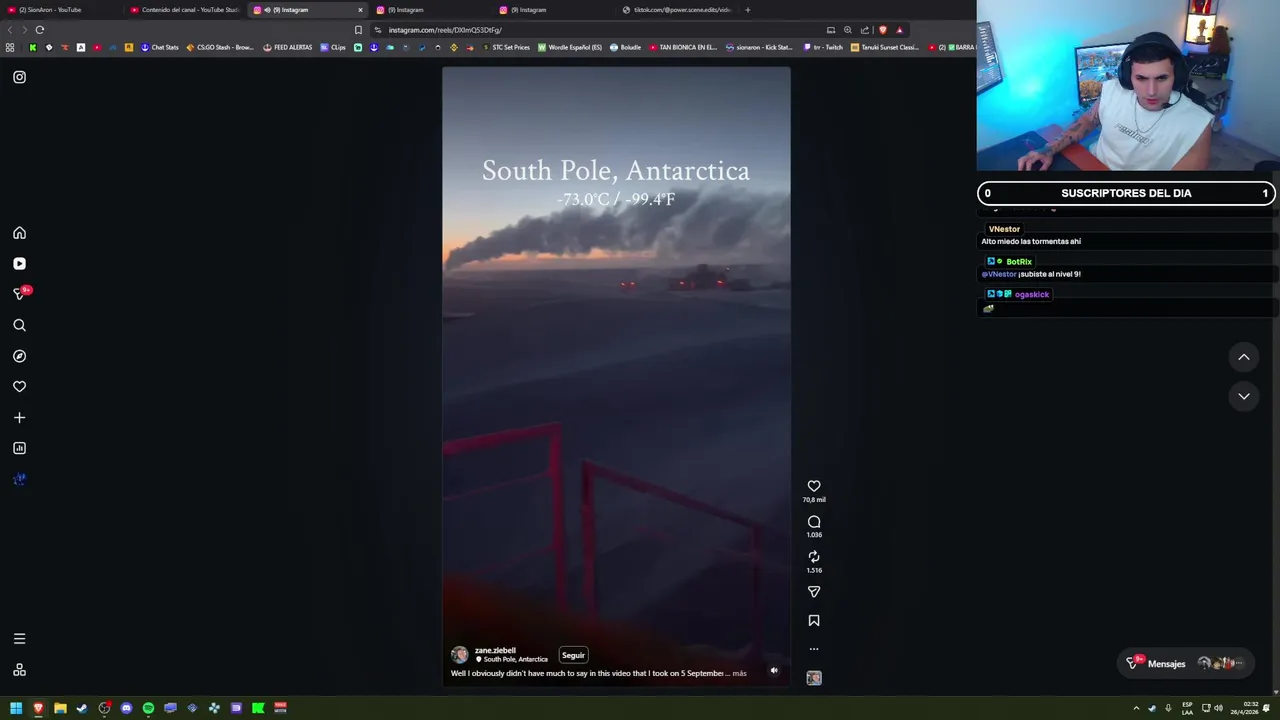Open Windows notification center
1280x720 pixels.
point(1267,708)
